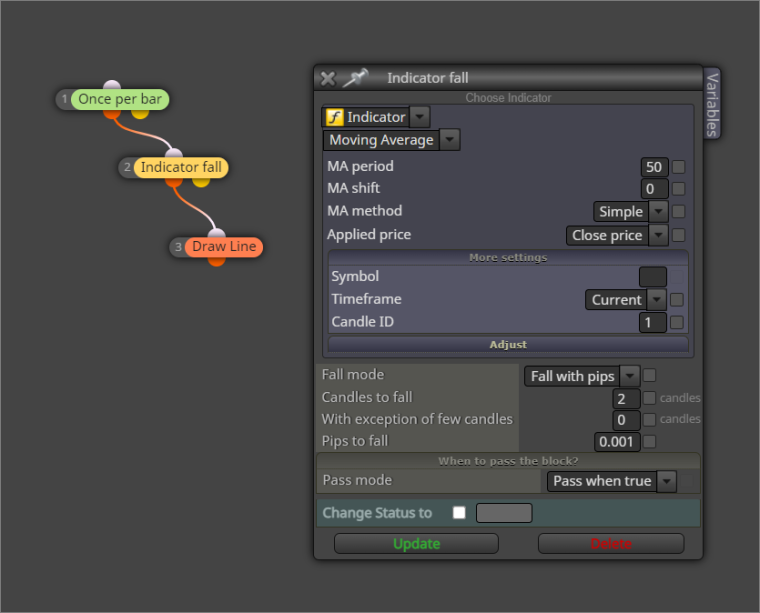
Task: Collapse the More settings section
Action: pyautogui.click(x=508, y=257)
